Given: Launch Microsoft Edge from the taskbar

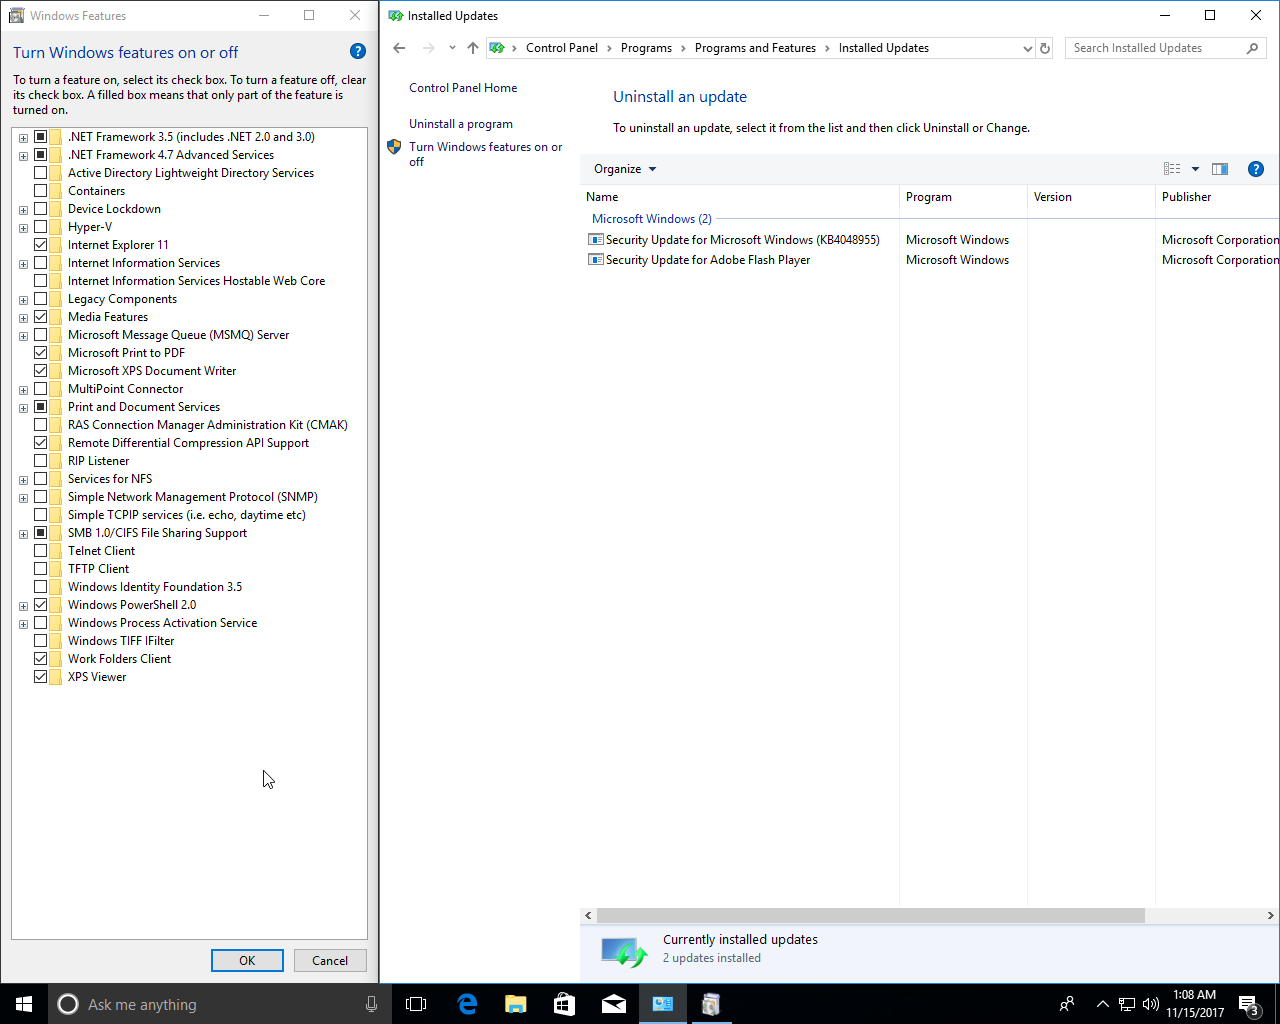Looking at the screenshot, I should pyautogui.click(x=467, y=1004).
